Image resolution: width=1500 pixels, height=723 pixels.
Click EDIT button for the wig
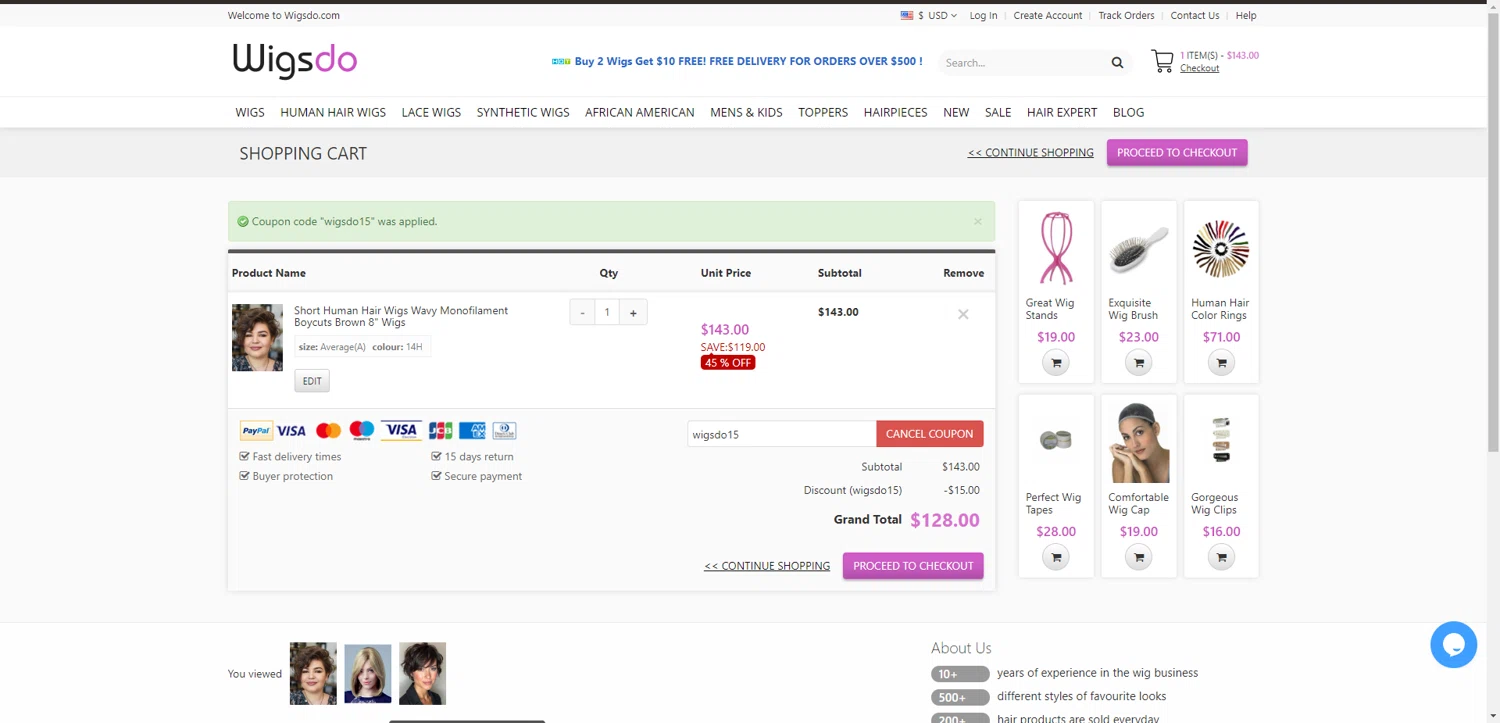(312, 381)
